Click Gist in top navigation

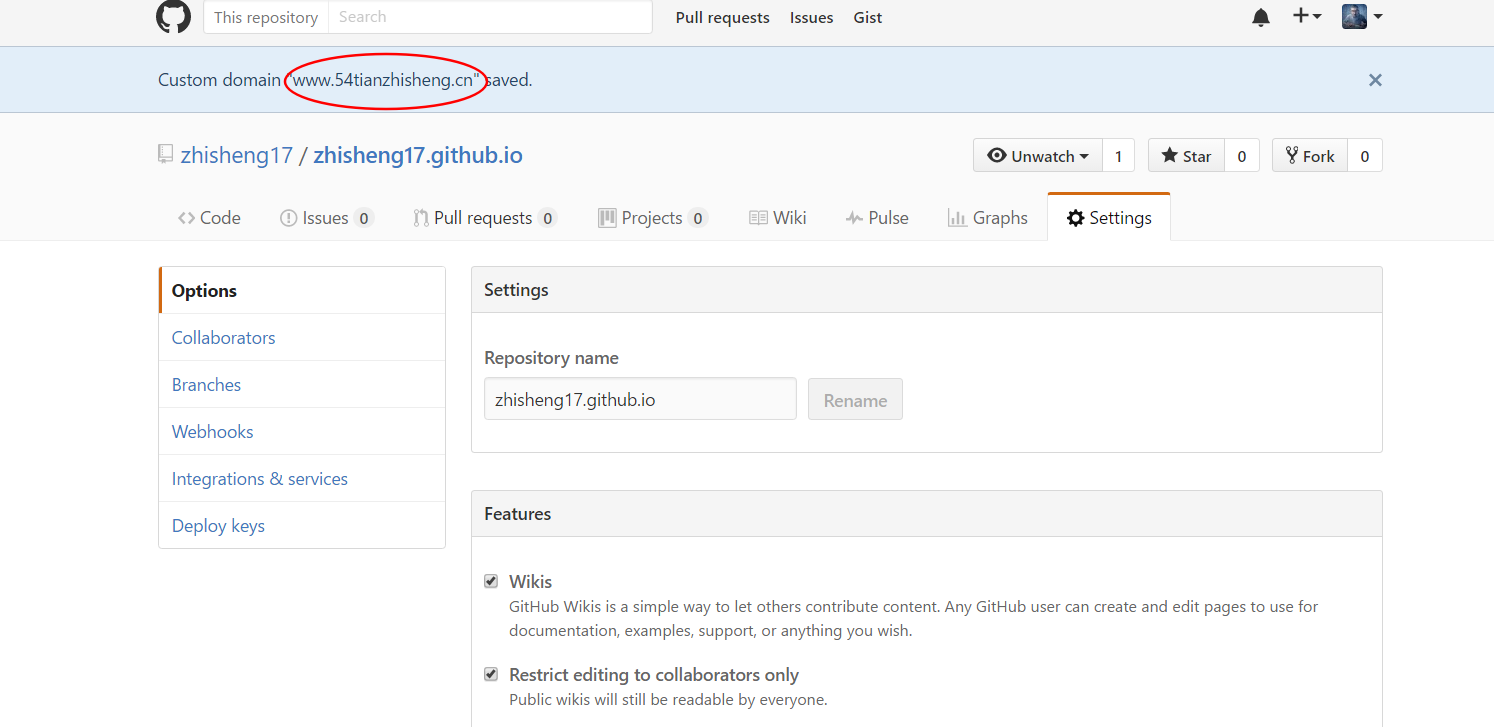coord(868,17)
